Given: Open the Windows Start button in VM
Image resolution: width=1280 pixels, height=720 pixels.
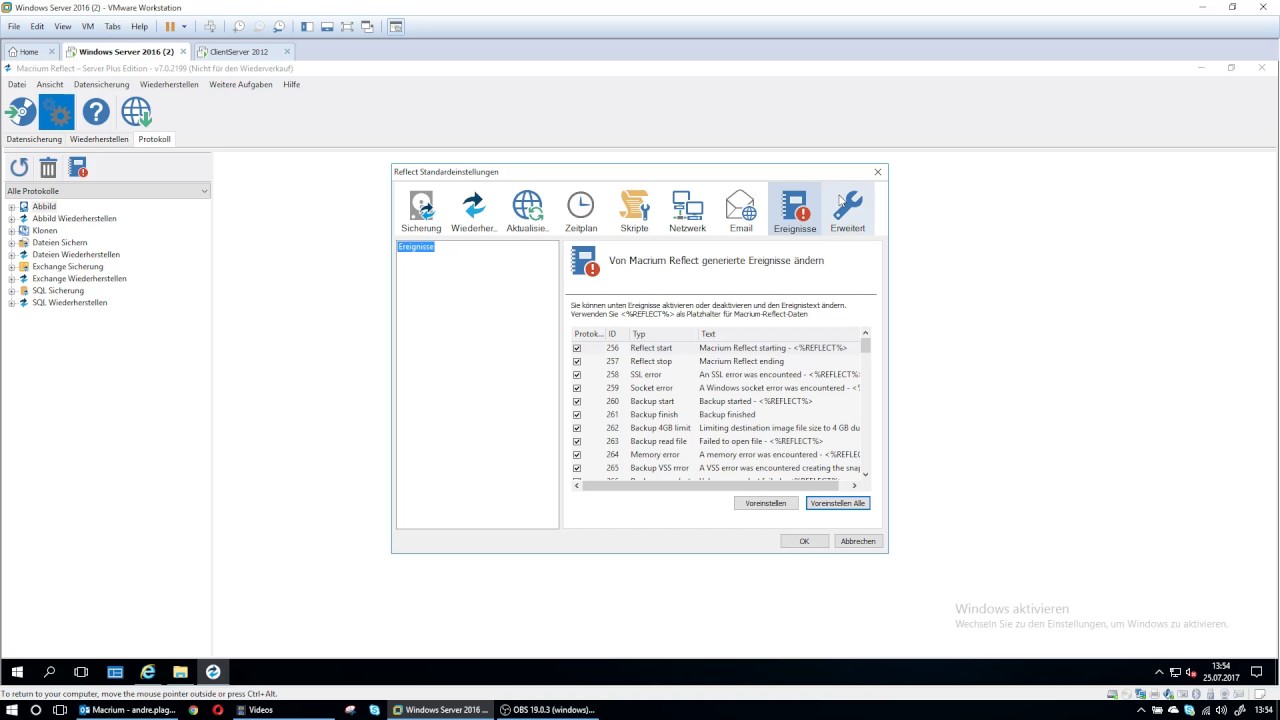Looking at the screenshot, I should coord(17,672).
